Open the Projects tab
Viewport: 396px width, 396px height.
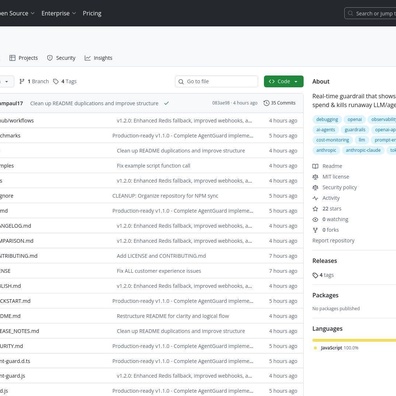23,58
